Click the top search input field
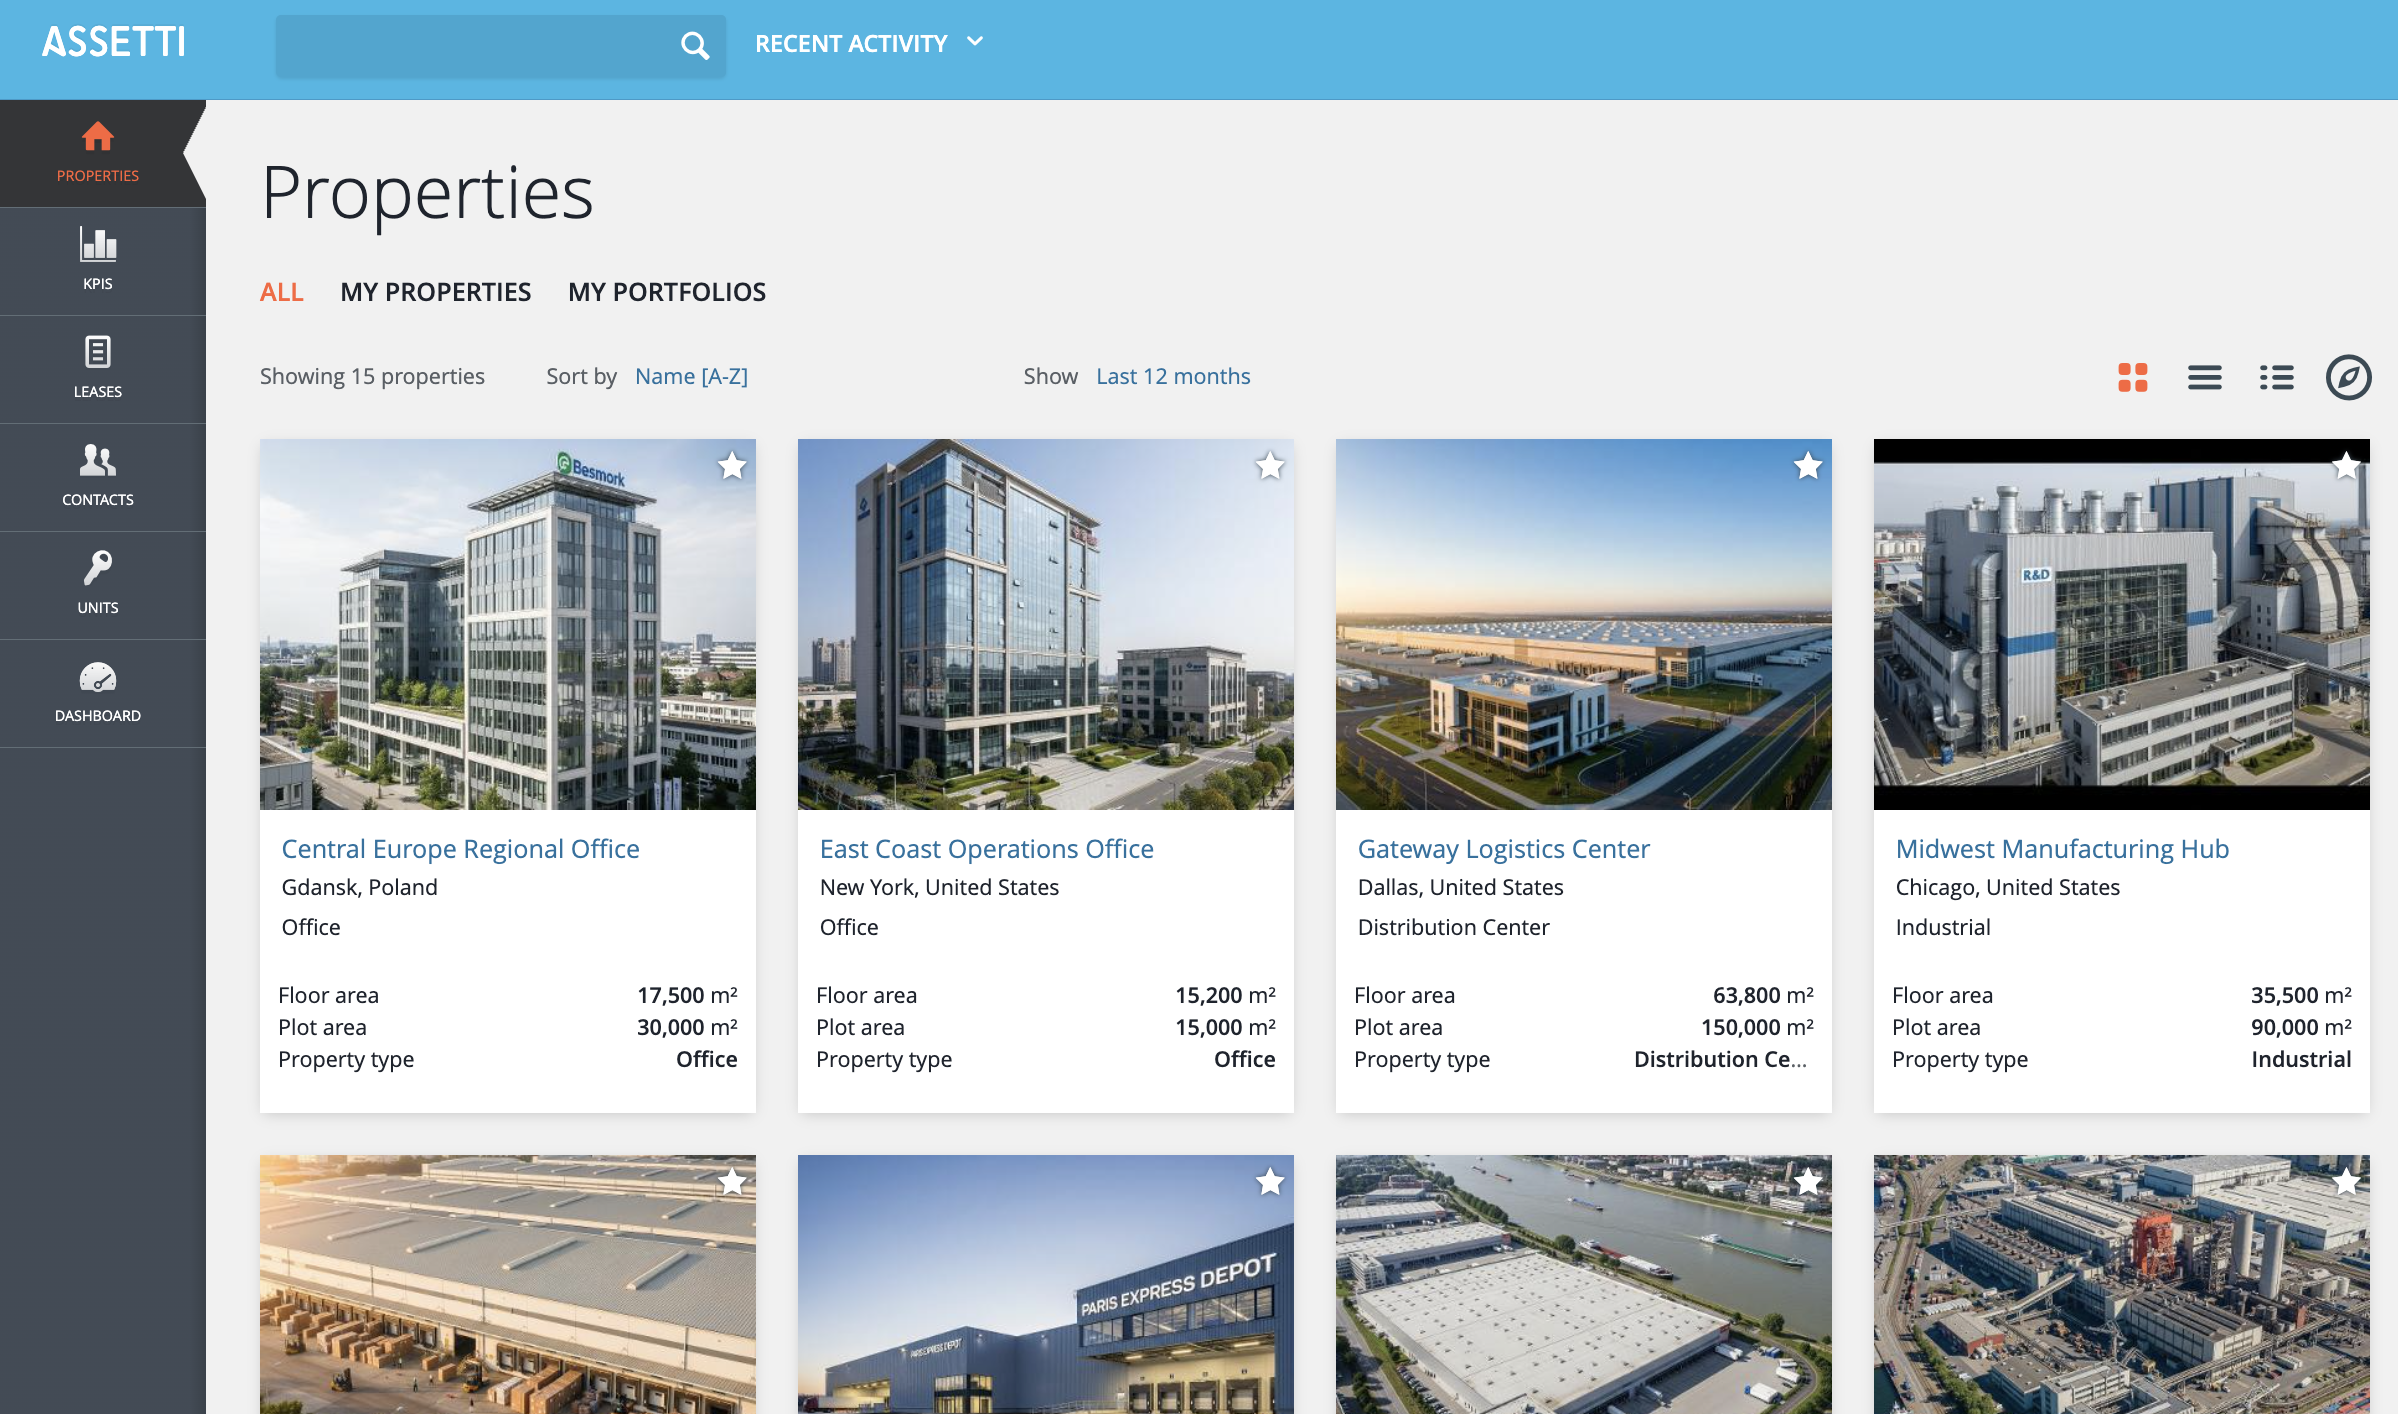This screenshot has height=1414, width=2398. (x=470, y=46)
